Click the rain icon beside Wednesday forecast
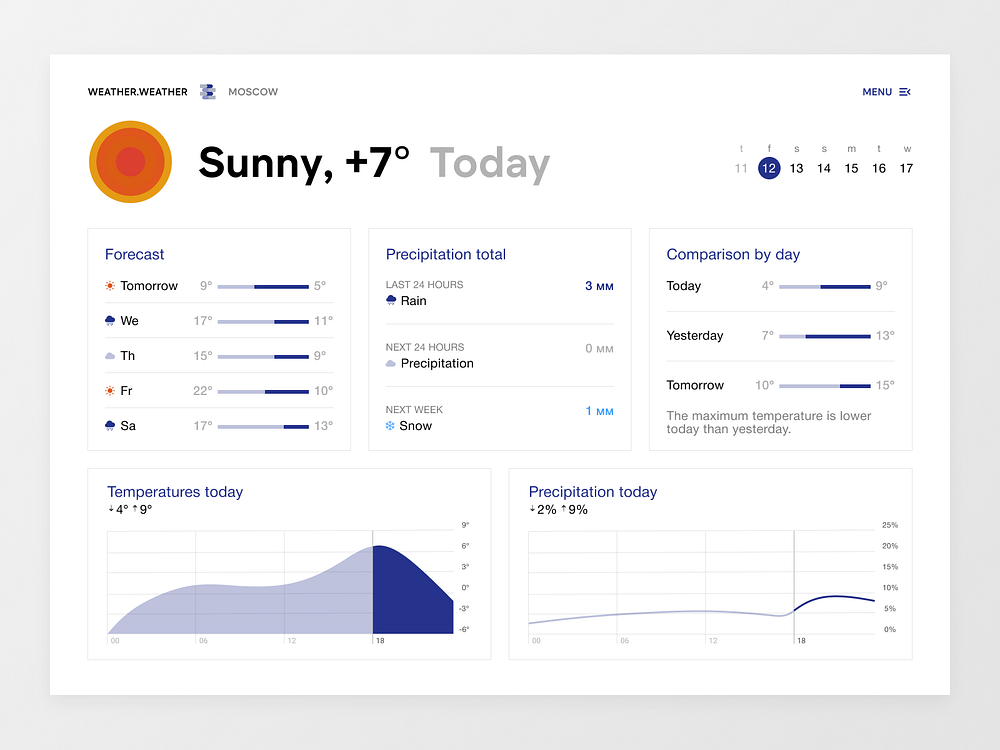Viewport: 1000px width, 750px height. [110, 320]
